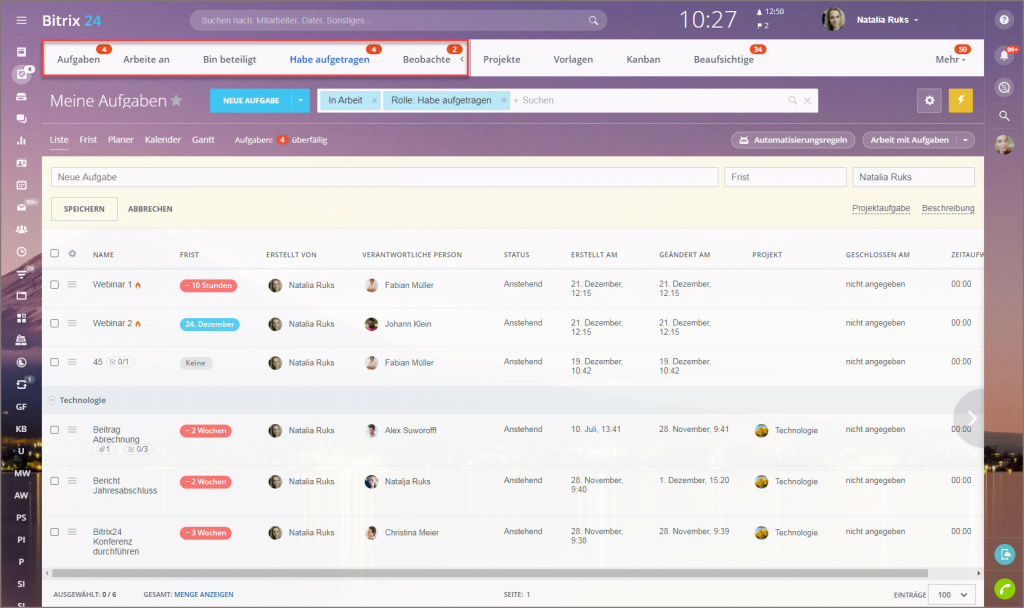Screen dimensions: 1024x608
Task: Open the employees group icon in sidebar
Action: click(22, 229)
